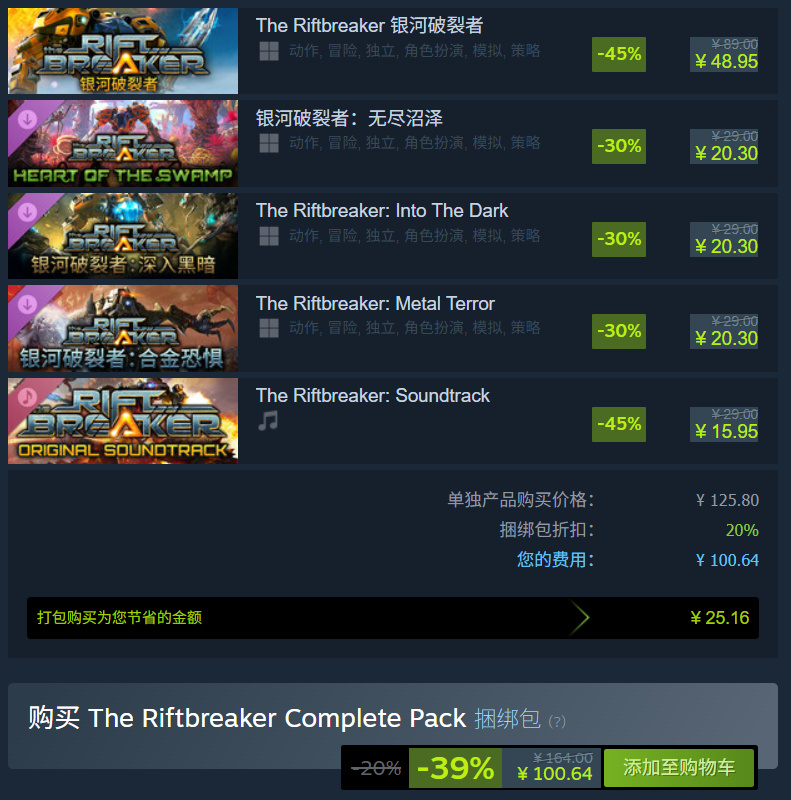The width and height of the screenshot is (791, 800).
Task: Open the 合金恐惧 Metal Terror thumbnail
Action: pyautogui.click(x=123, y=329)
